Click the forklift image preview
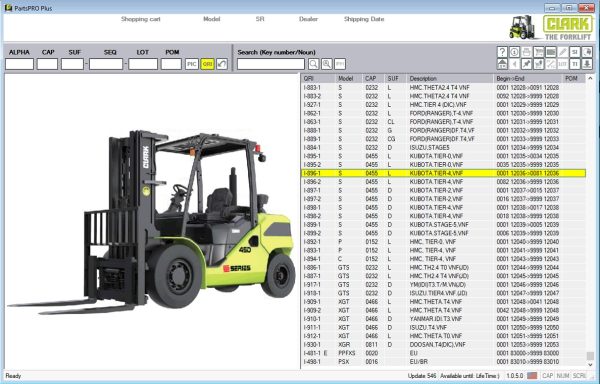This screenshot has width=600, height=384. (152, 222)
